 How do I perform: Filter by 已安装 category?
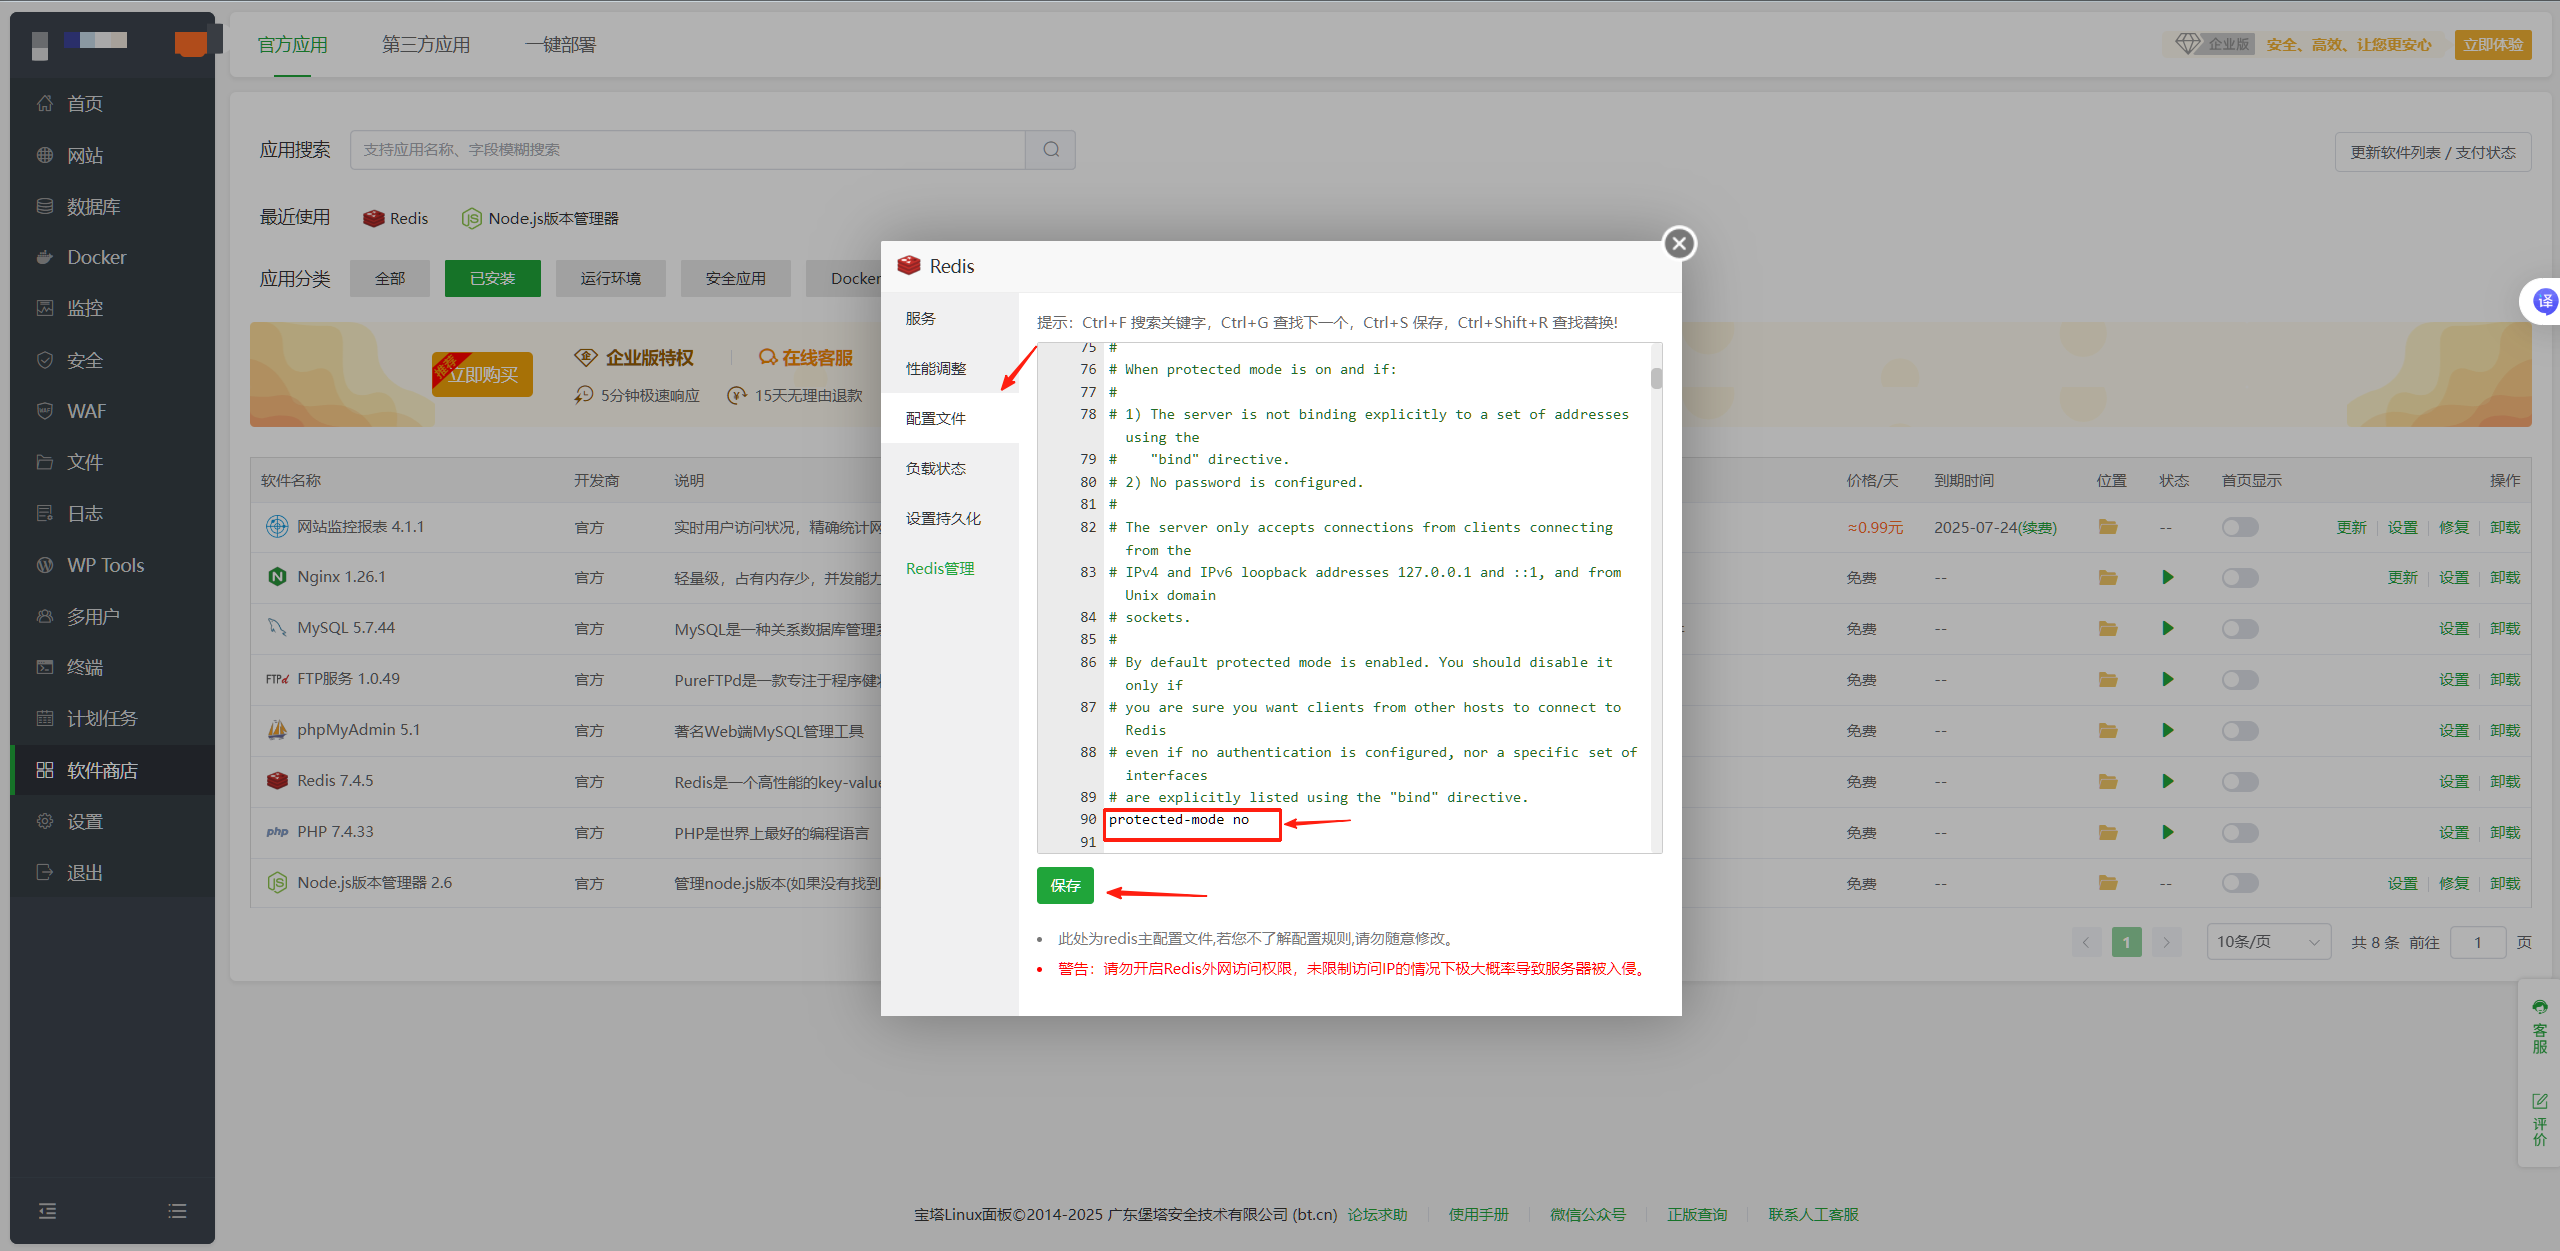[x=492, y=278]
